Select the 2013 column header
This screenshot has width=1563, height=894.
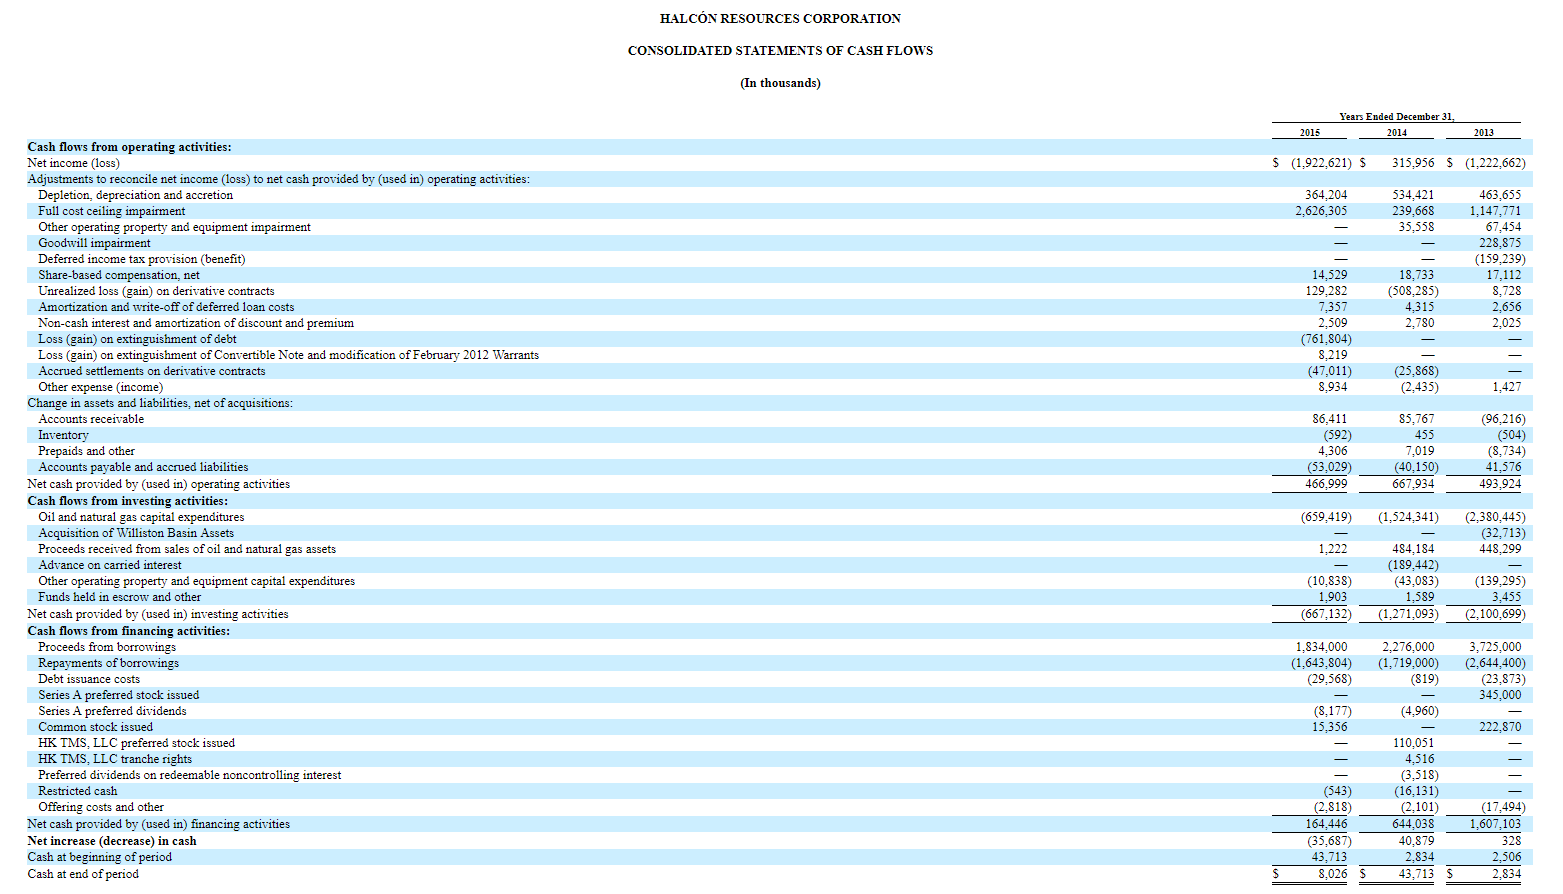click(1484, 133)
